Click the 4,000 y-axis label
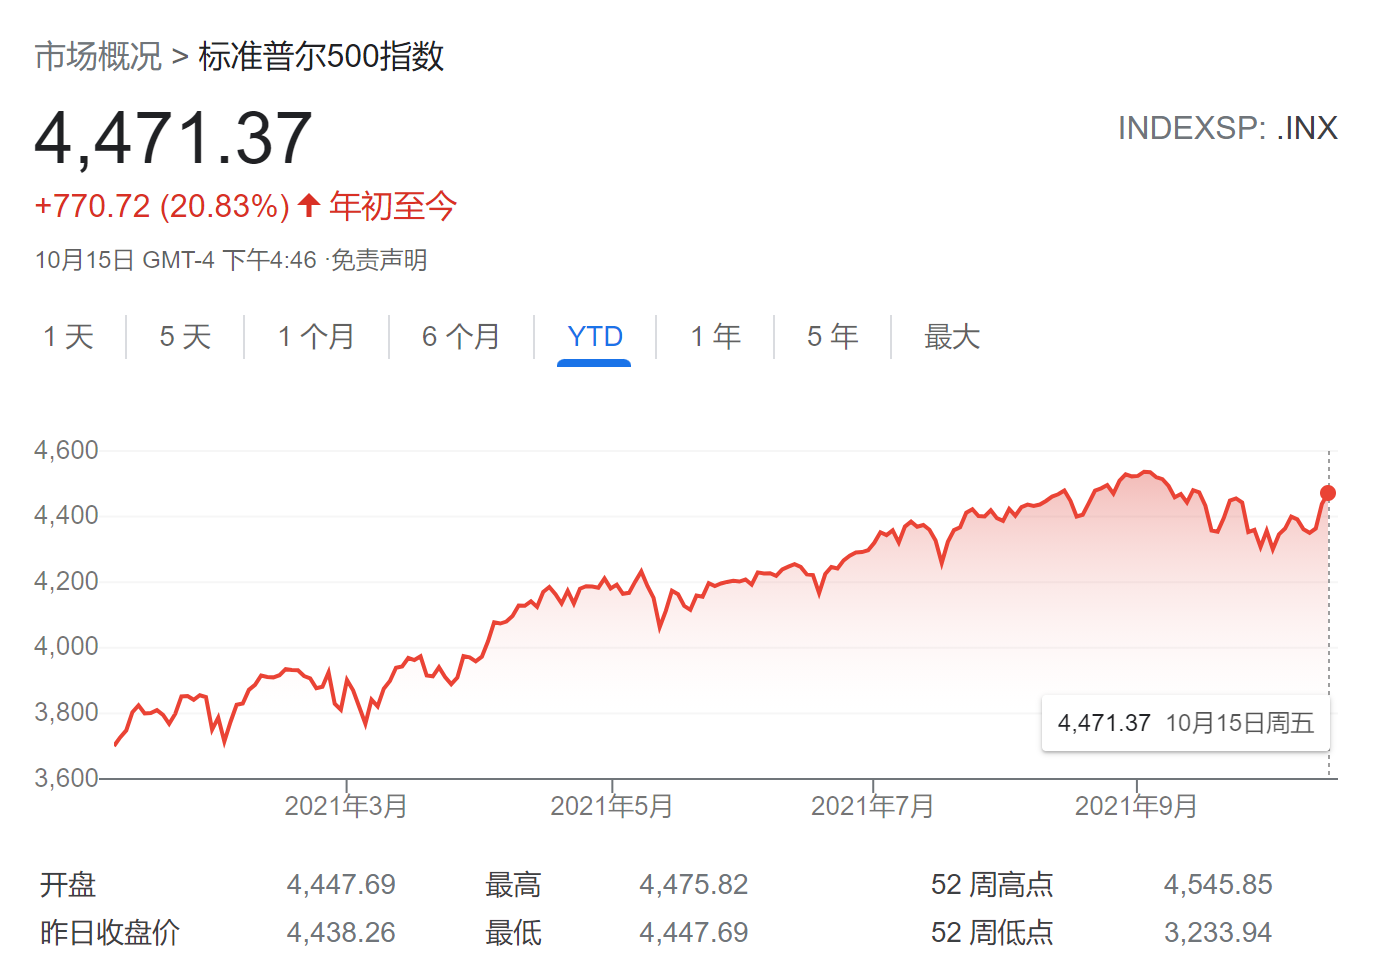 [x=66, y=646]
